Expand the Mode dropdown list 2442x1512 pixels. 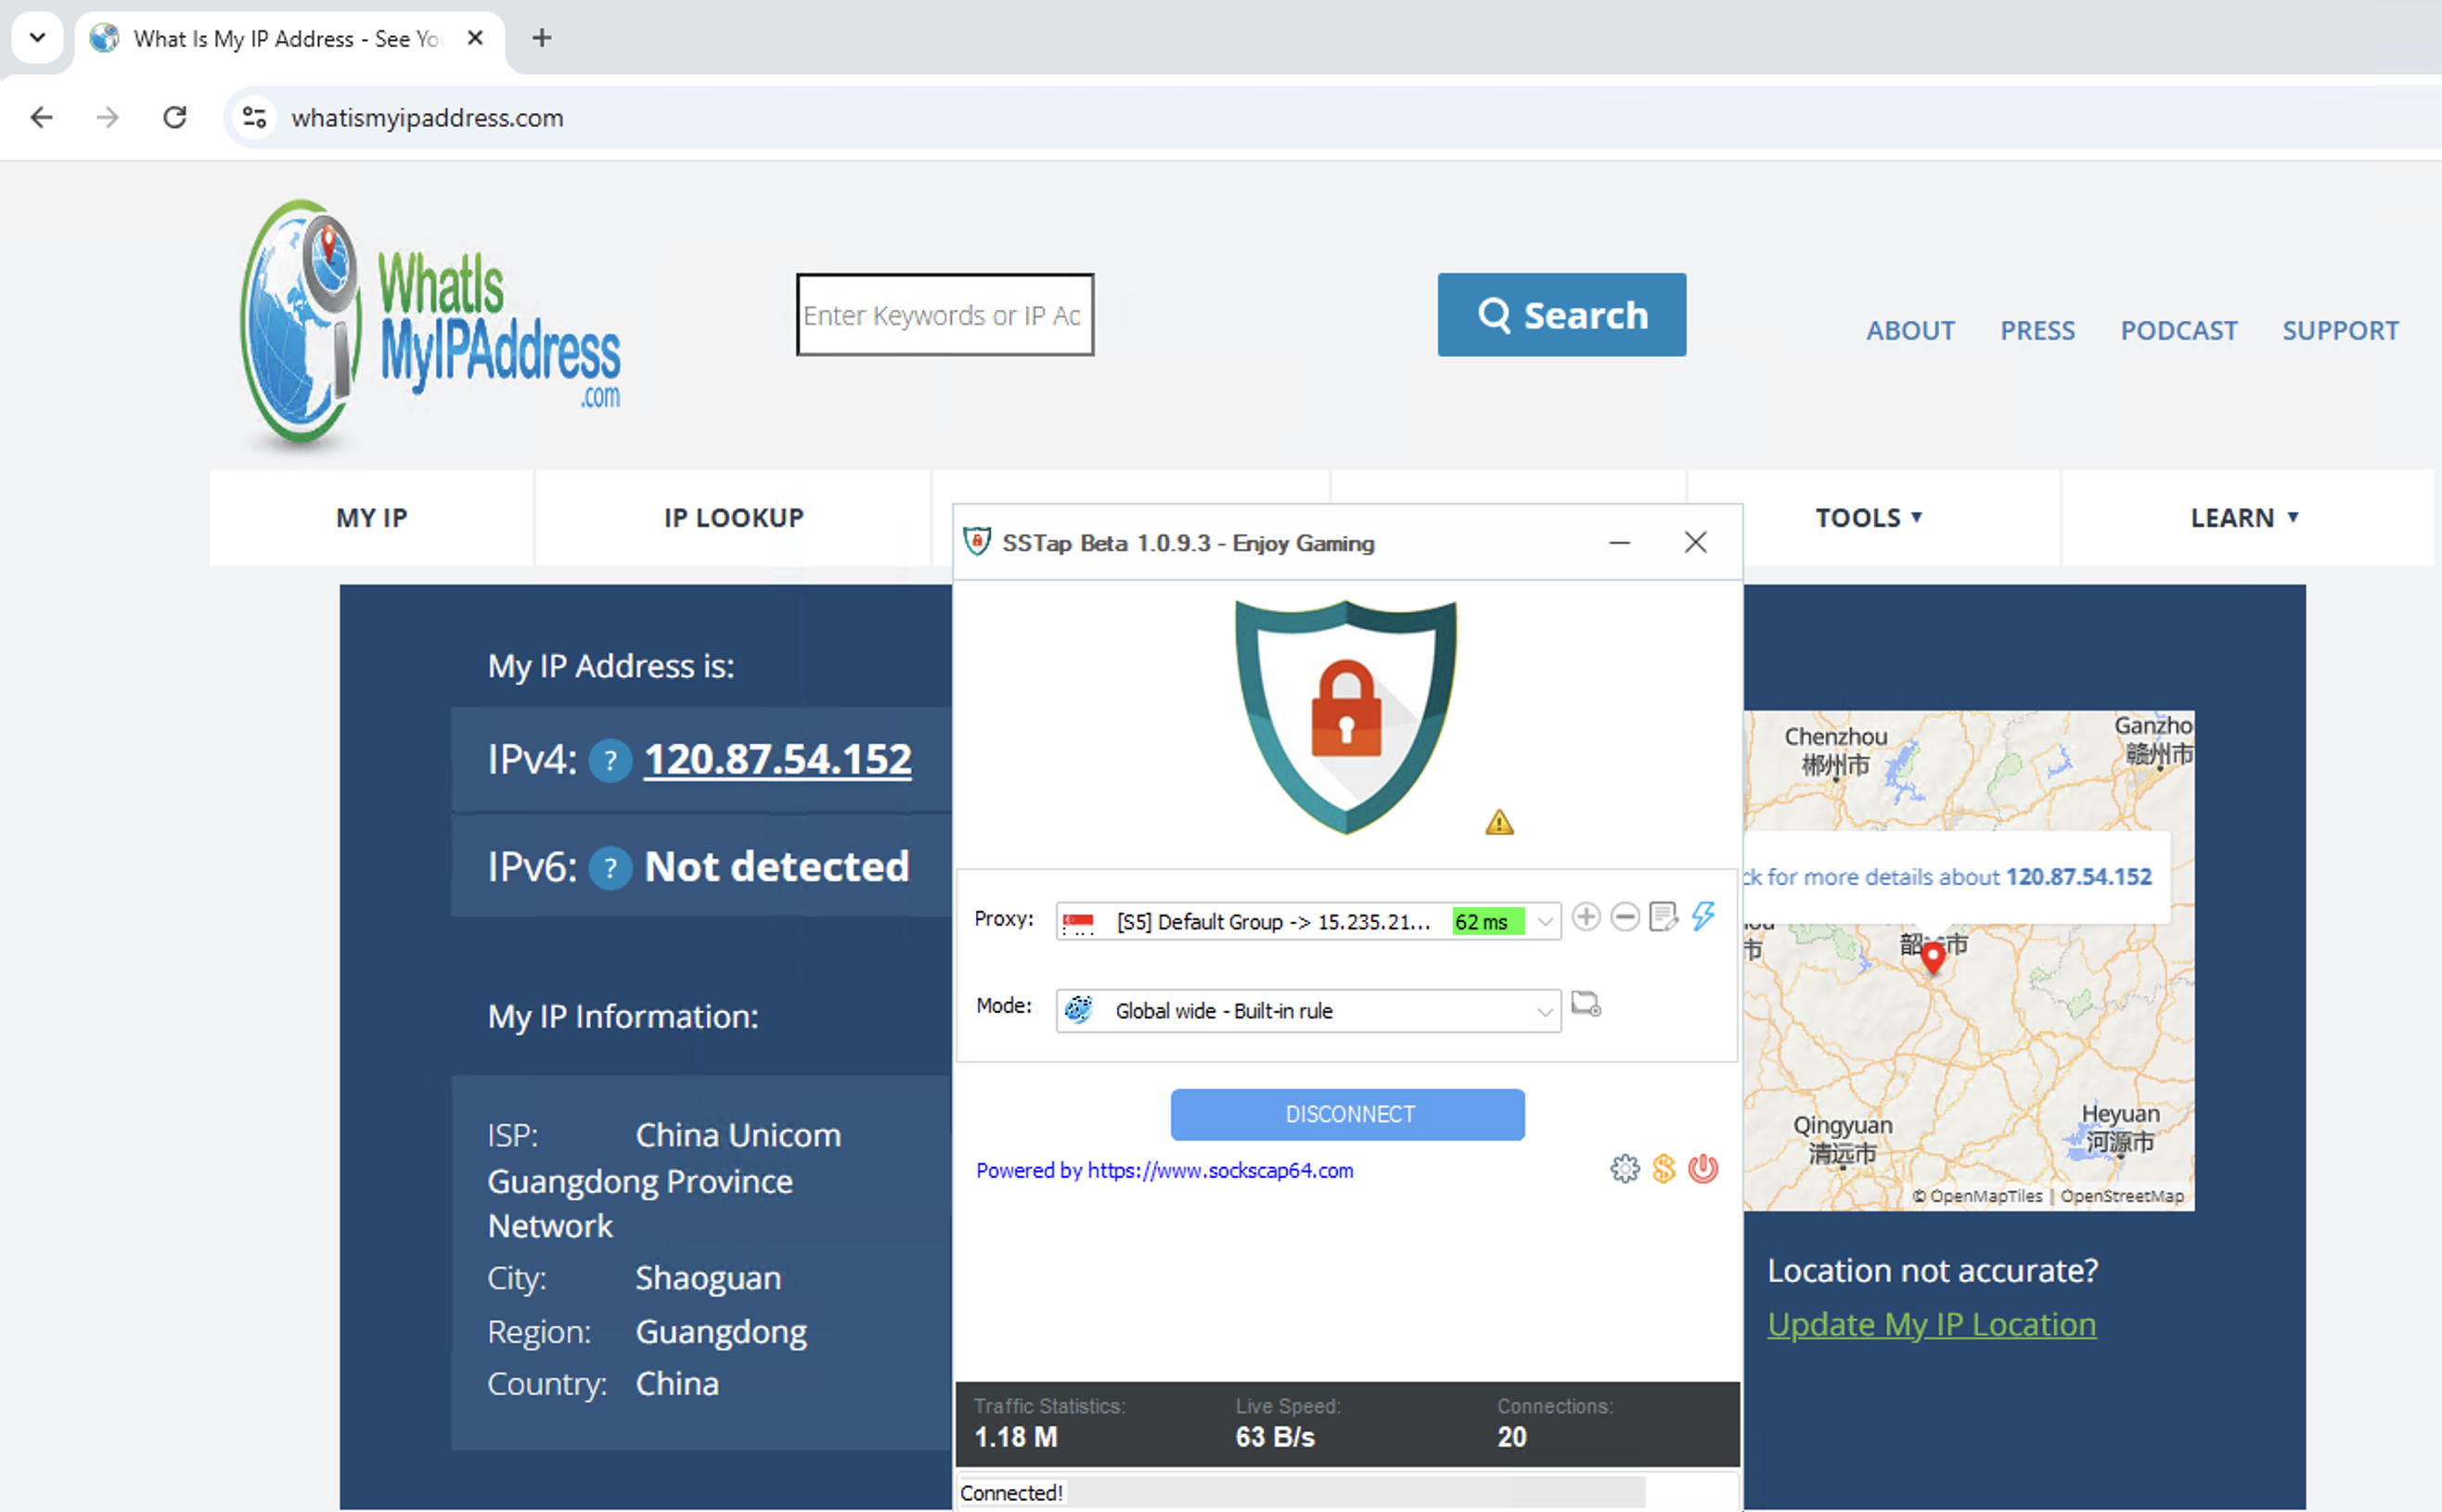pyautogui.click(x=1545, y=1012)
